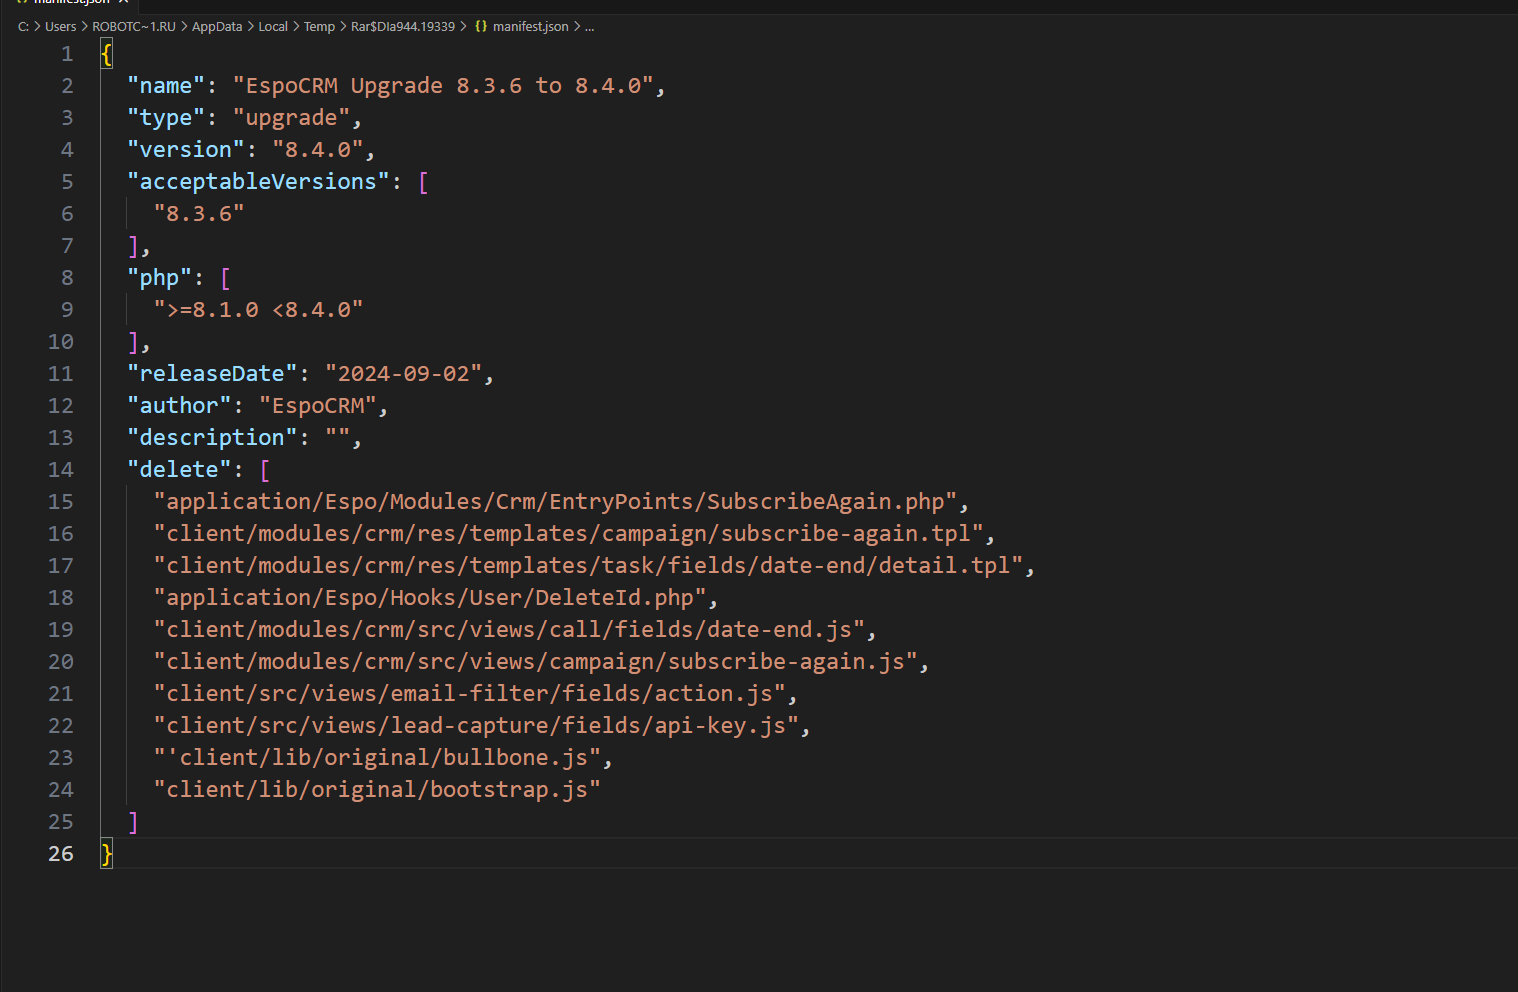Click line number 14 in the gutter
The height and width of the screenshot is (992, 1518).
pos(60,470)
